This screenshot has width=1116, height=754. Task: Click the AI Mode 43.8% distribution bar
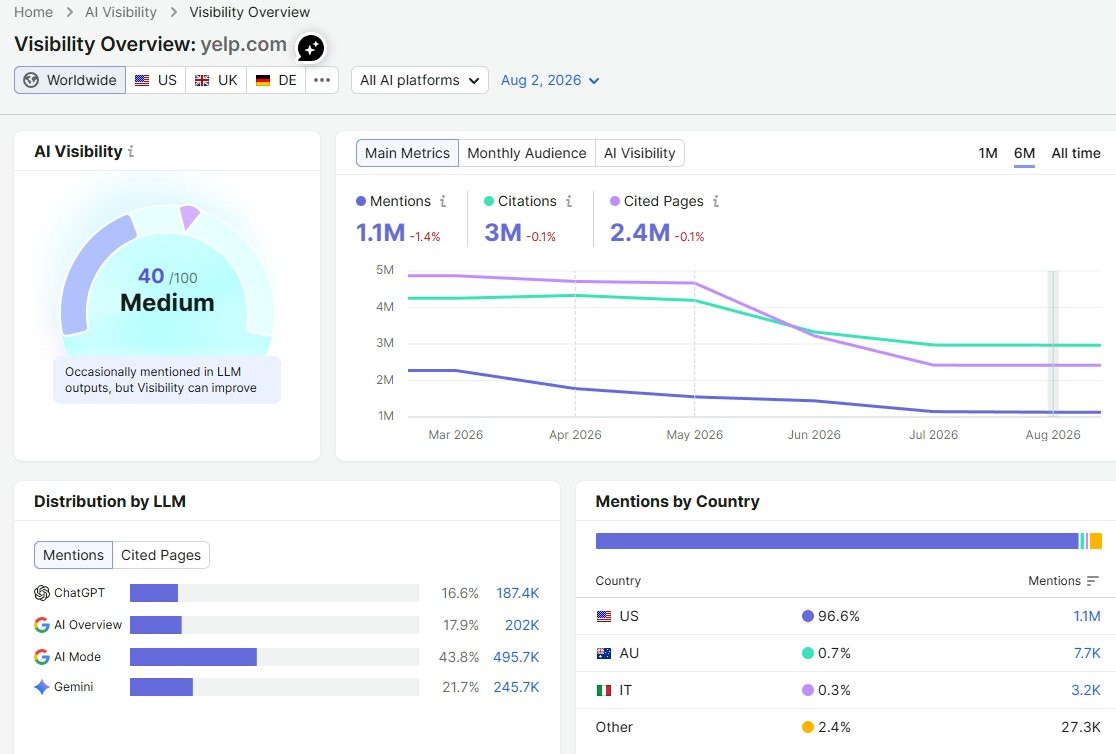point(194,657)
